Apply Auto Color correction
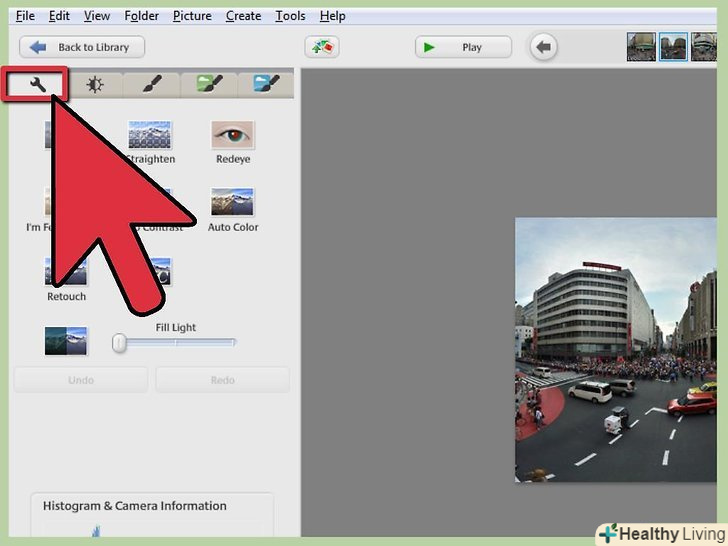Screen dimensions: 728x546 [x=232, y=204]
